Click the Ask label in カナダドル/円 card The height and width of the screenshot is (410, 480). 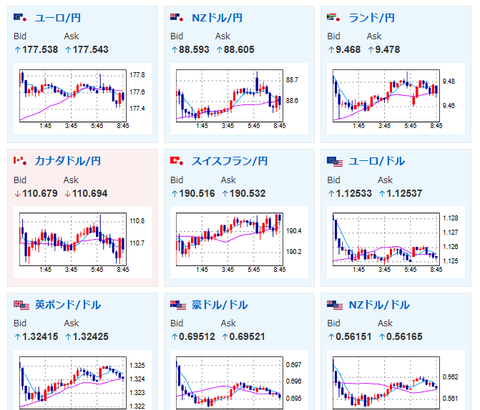71,180
